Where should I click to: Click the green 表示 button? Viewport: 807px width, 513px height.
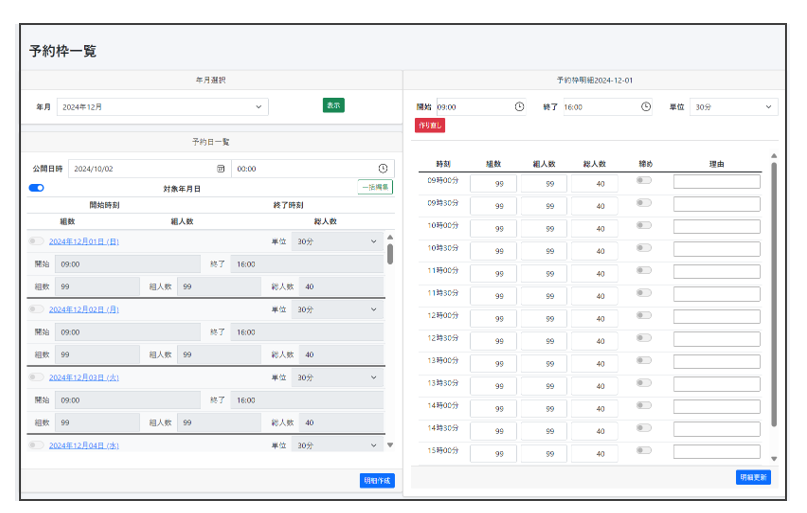click(x=333, y=105)
